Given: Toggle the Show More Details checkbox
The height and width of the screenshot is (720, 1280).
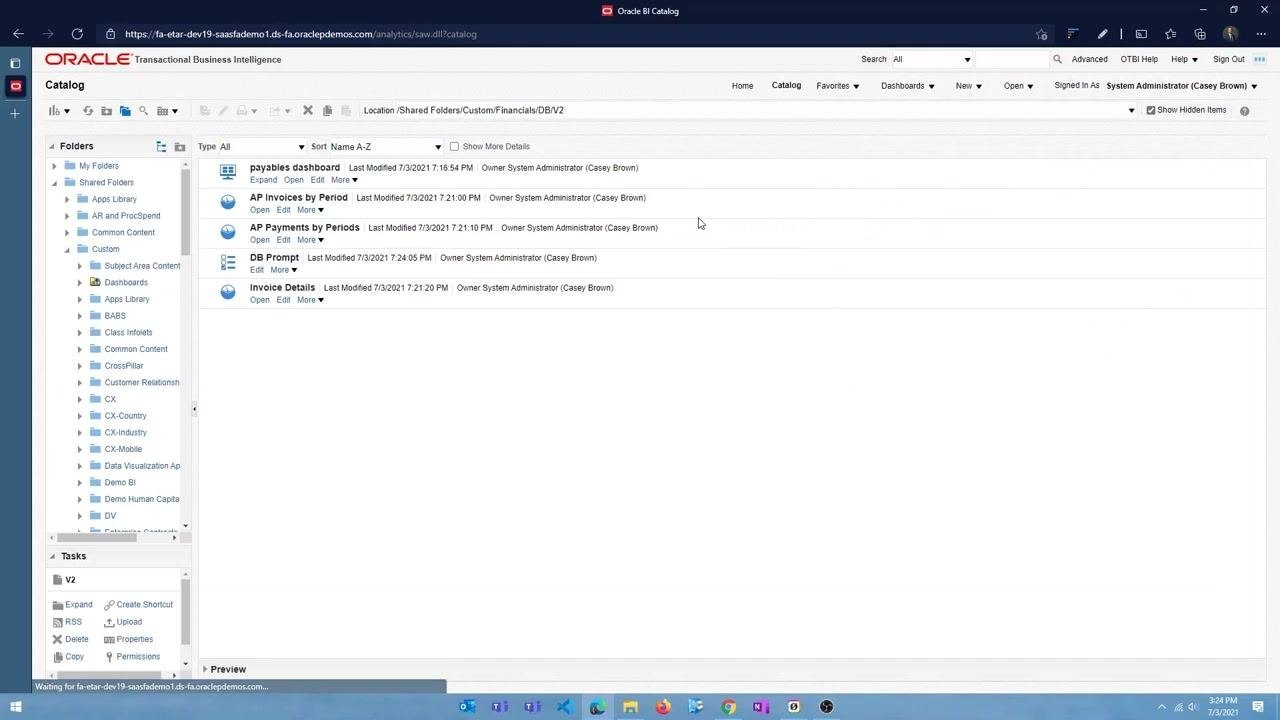Looking at the screenshot, I should pyautogui.click(x=454, y=147).
